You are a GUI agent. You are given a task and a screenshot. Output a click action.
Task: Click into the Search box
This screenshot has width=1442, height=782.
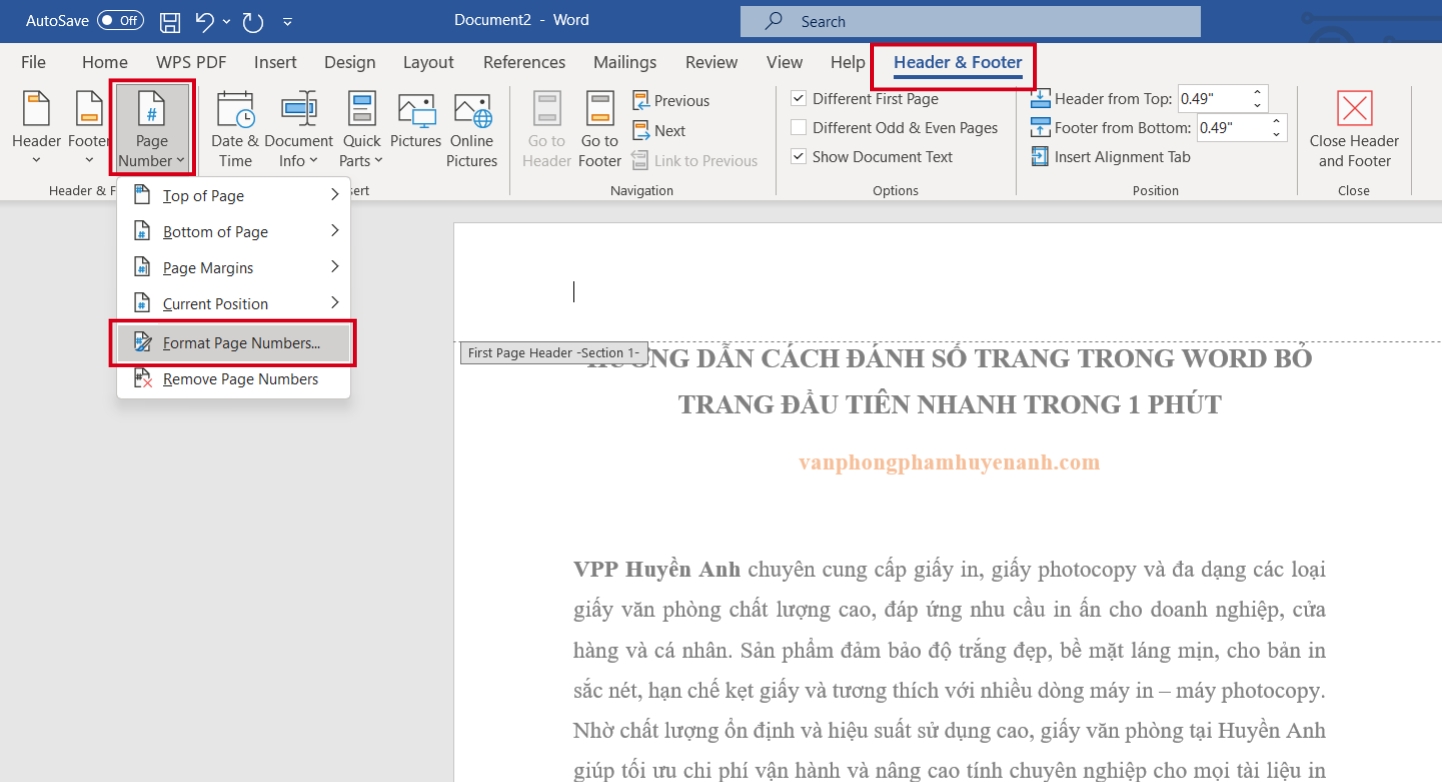(x=970, y=21)
